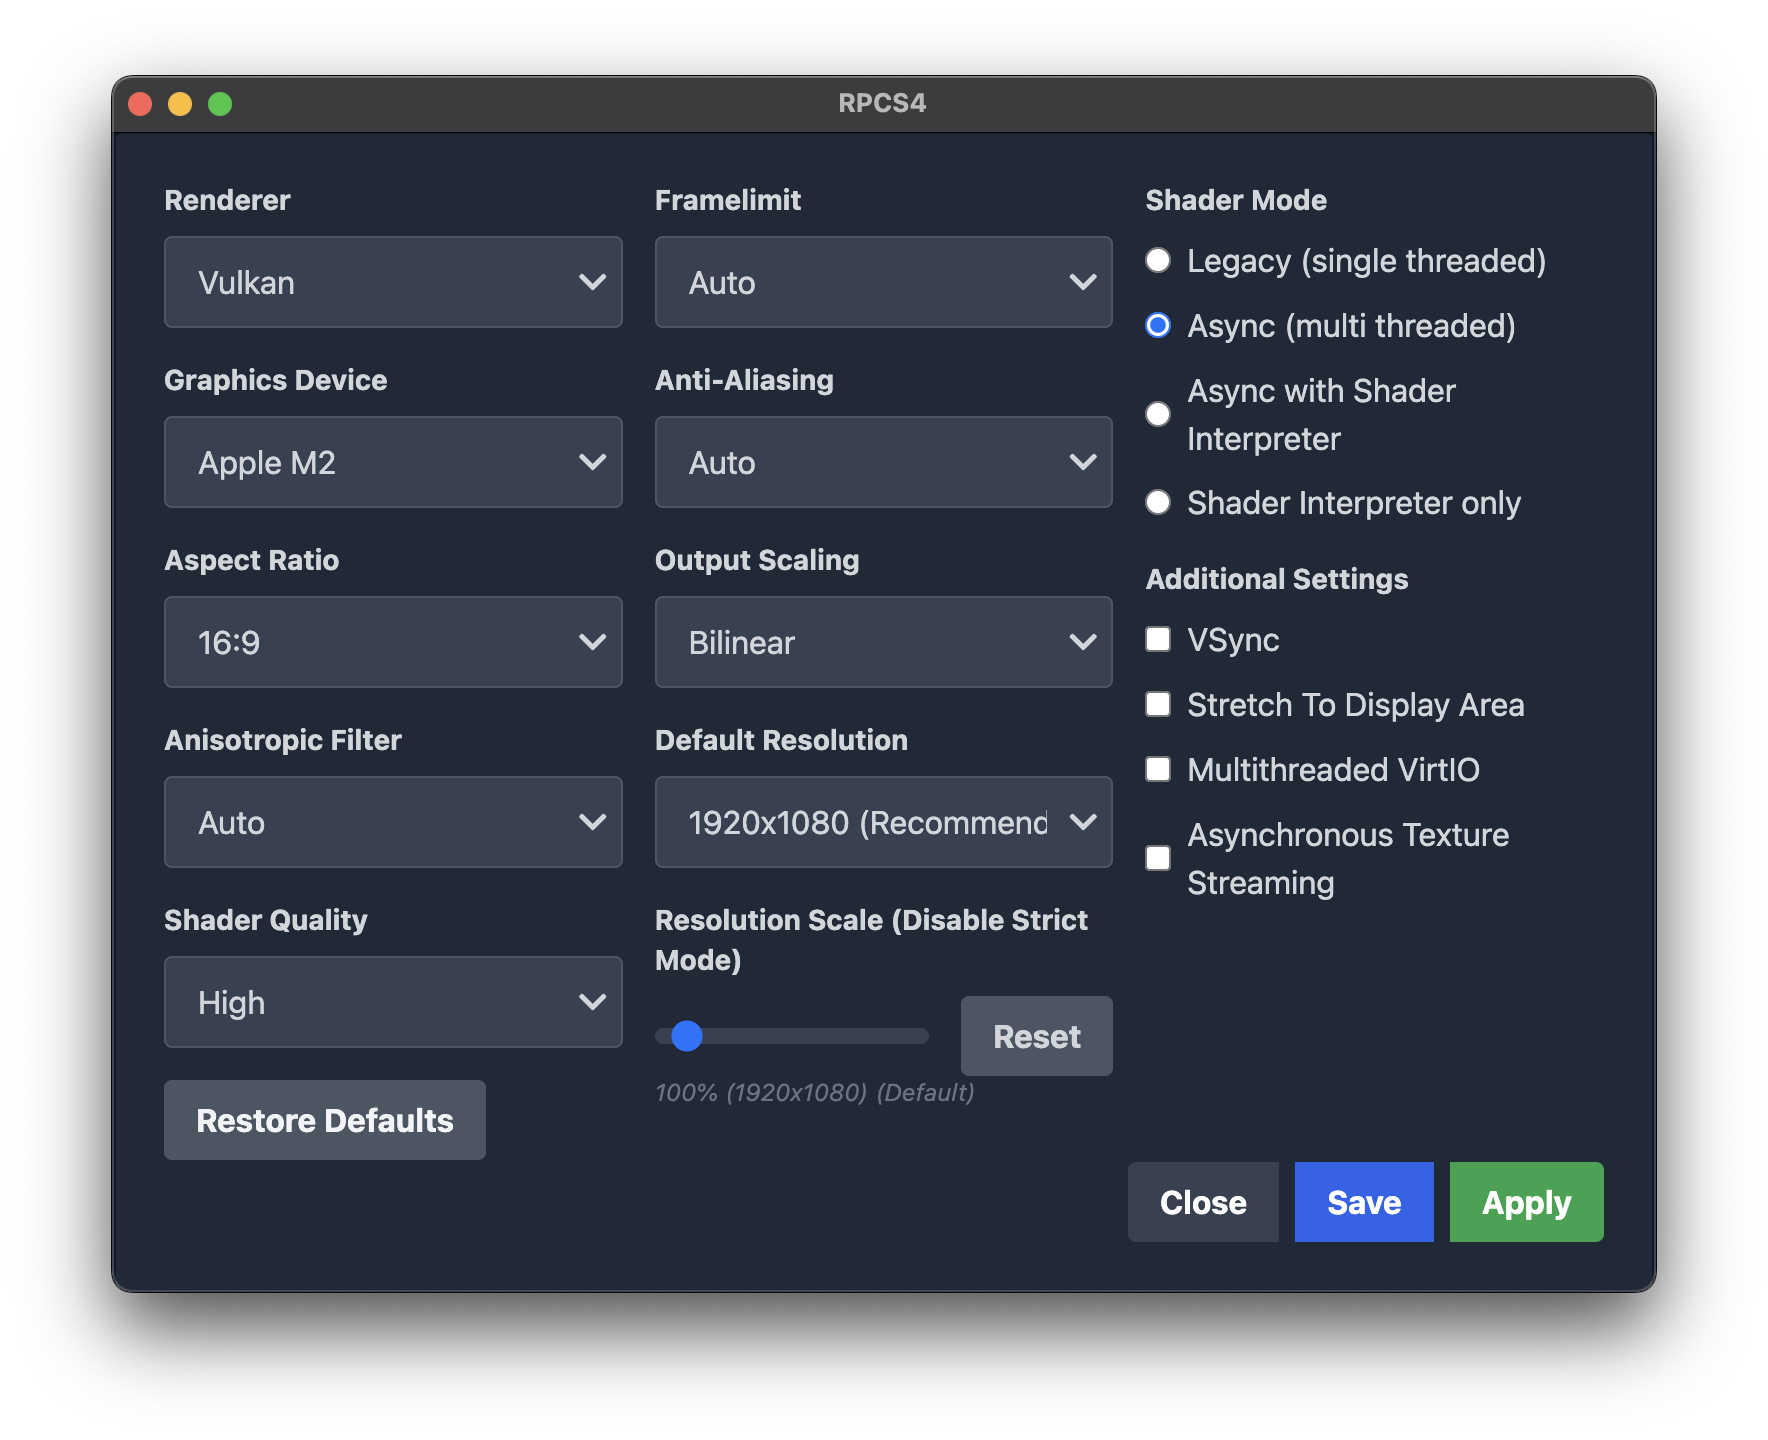Select Async with Shader Interpreter option
Image resolution: width=1768 pixels, height=1440 pixels.
[x=1158, y=414]
